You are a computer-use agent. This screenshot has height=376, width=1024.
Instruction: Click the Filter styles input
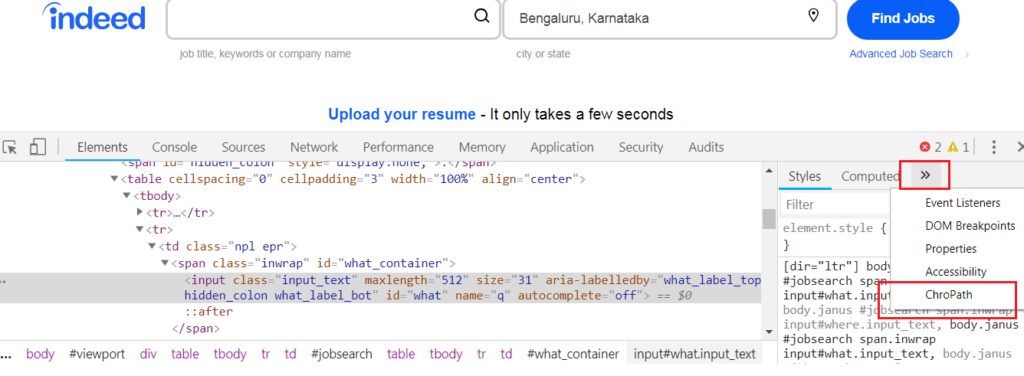click(x=836, y=204)
